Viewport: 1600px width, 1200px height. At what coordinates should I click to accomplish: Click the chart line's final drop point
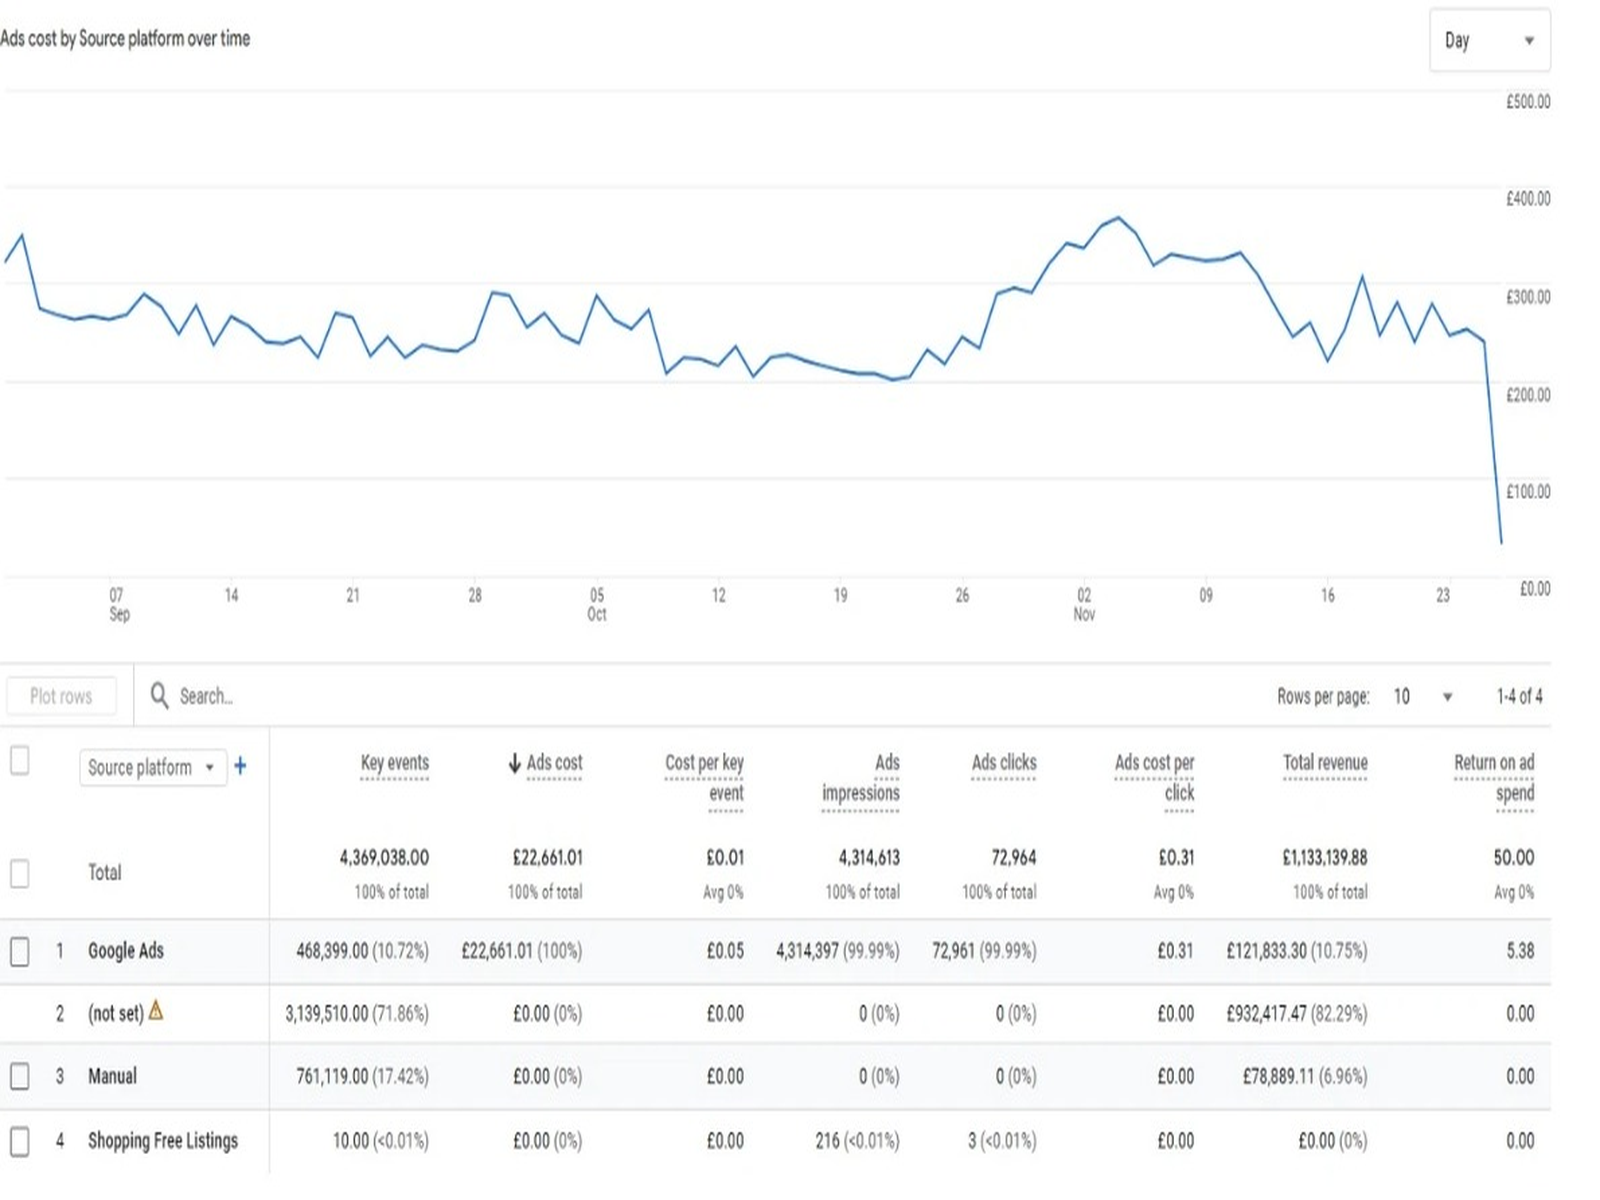[1501, 542]
